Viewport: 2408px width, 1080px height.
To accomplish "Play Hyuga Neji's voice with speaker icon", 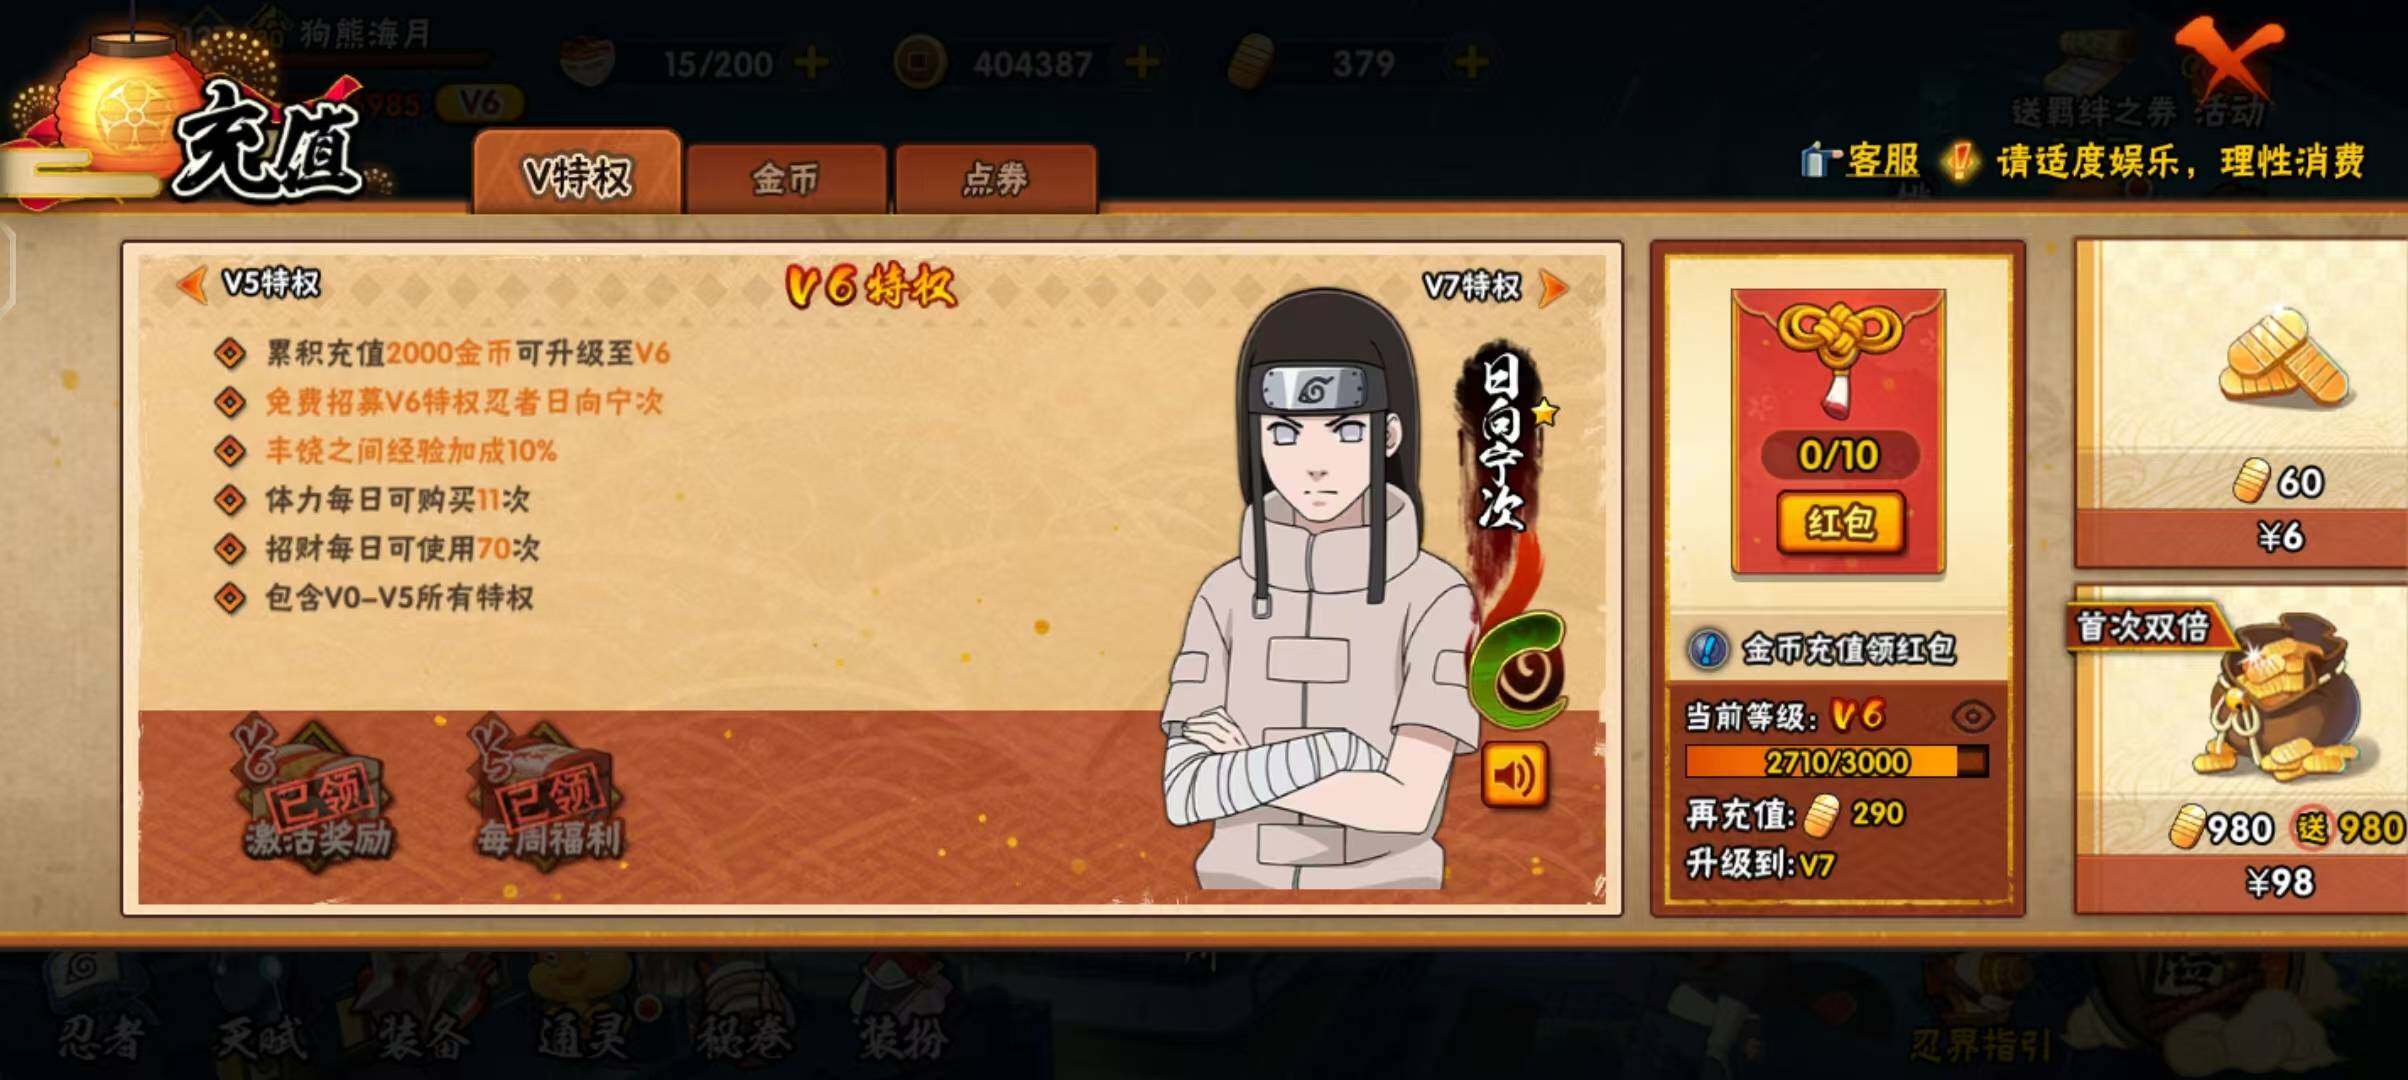I will (x=1514, y=775).
